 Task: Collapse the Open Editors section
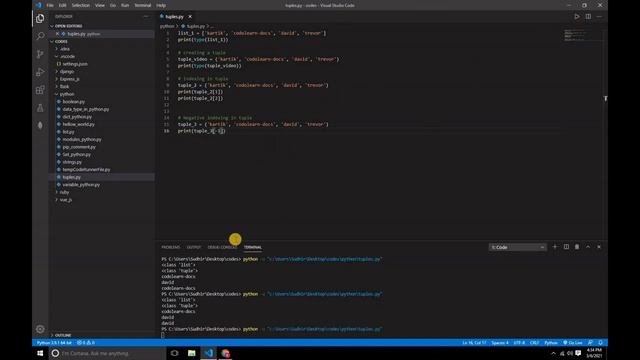point(68,26)
